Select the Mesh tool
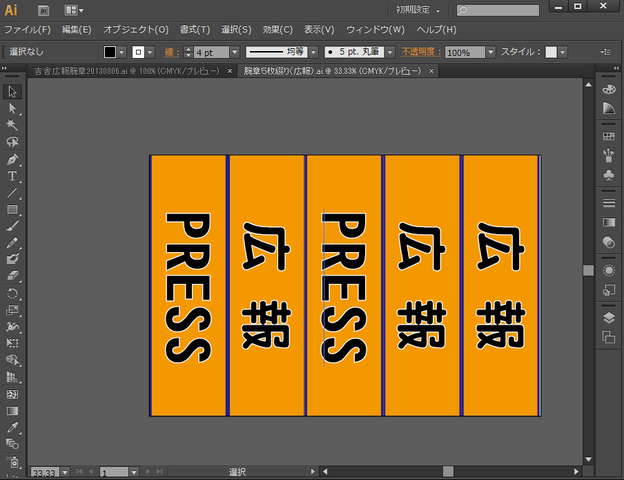The image size is (624, 480). (x=12, y=394)
